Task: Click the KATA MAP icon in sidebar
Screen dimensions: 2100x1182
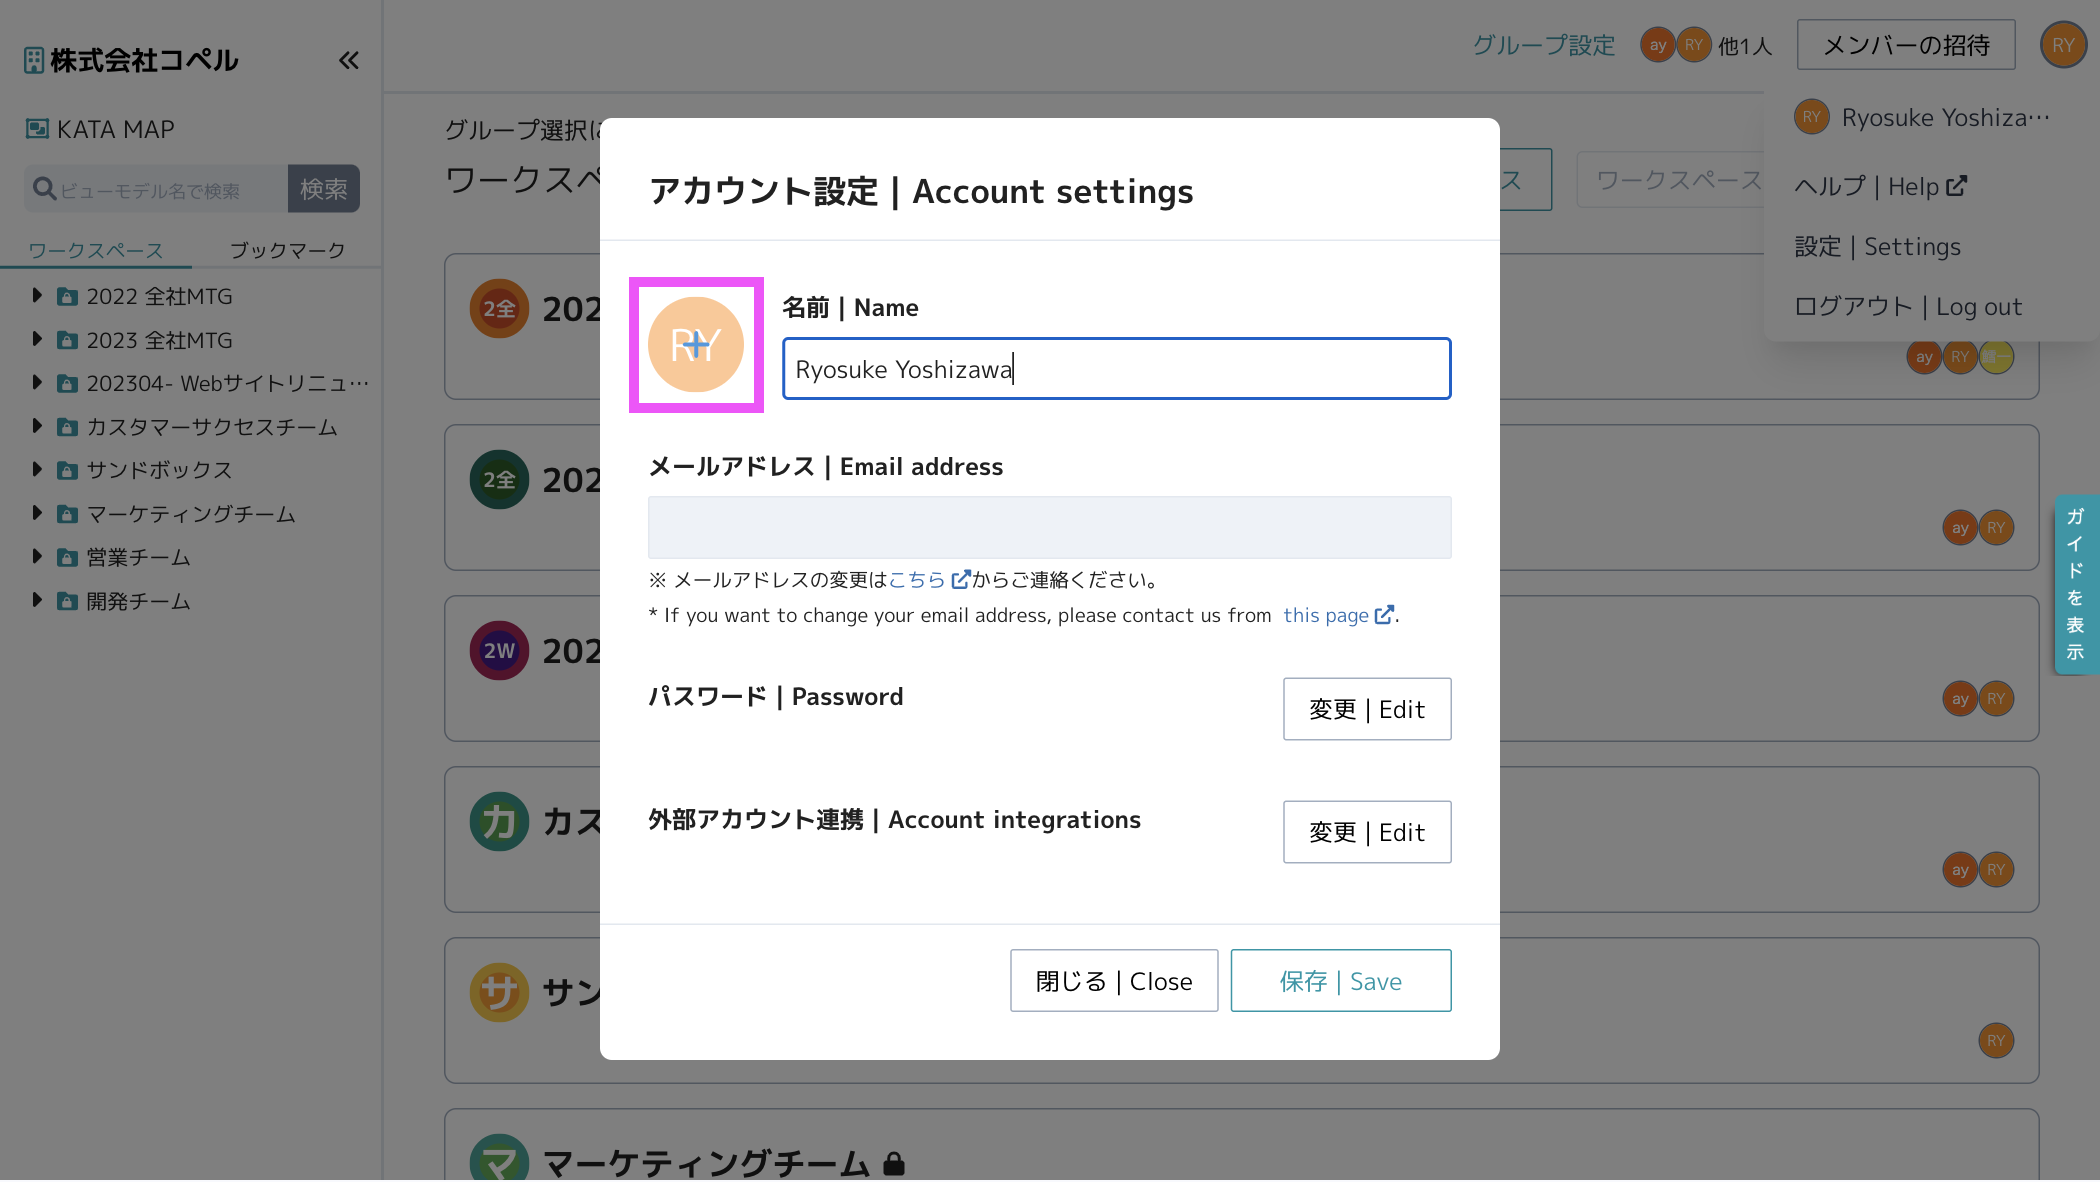Action: coord(37,129)
